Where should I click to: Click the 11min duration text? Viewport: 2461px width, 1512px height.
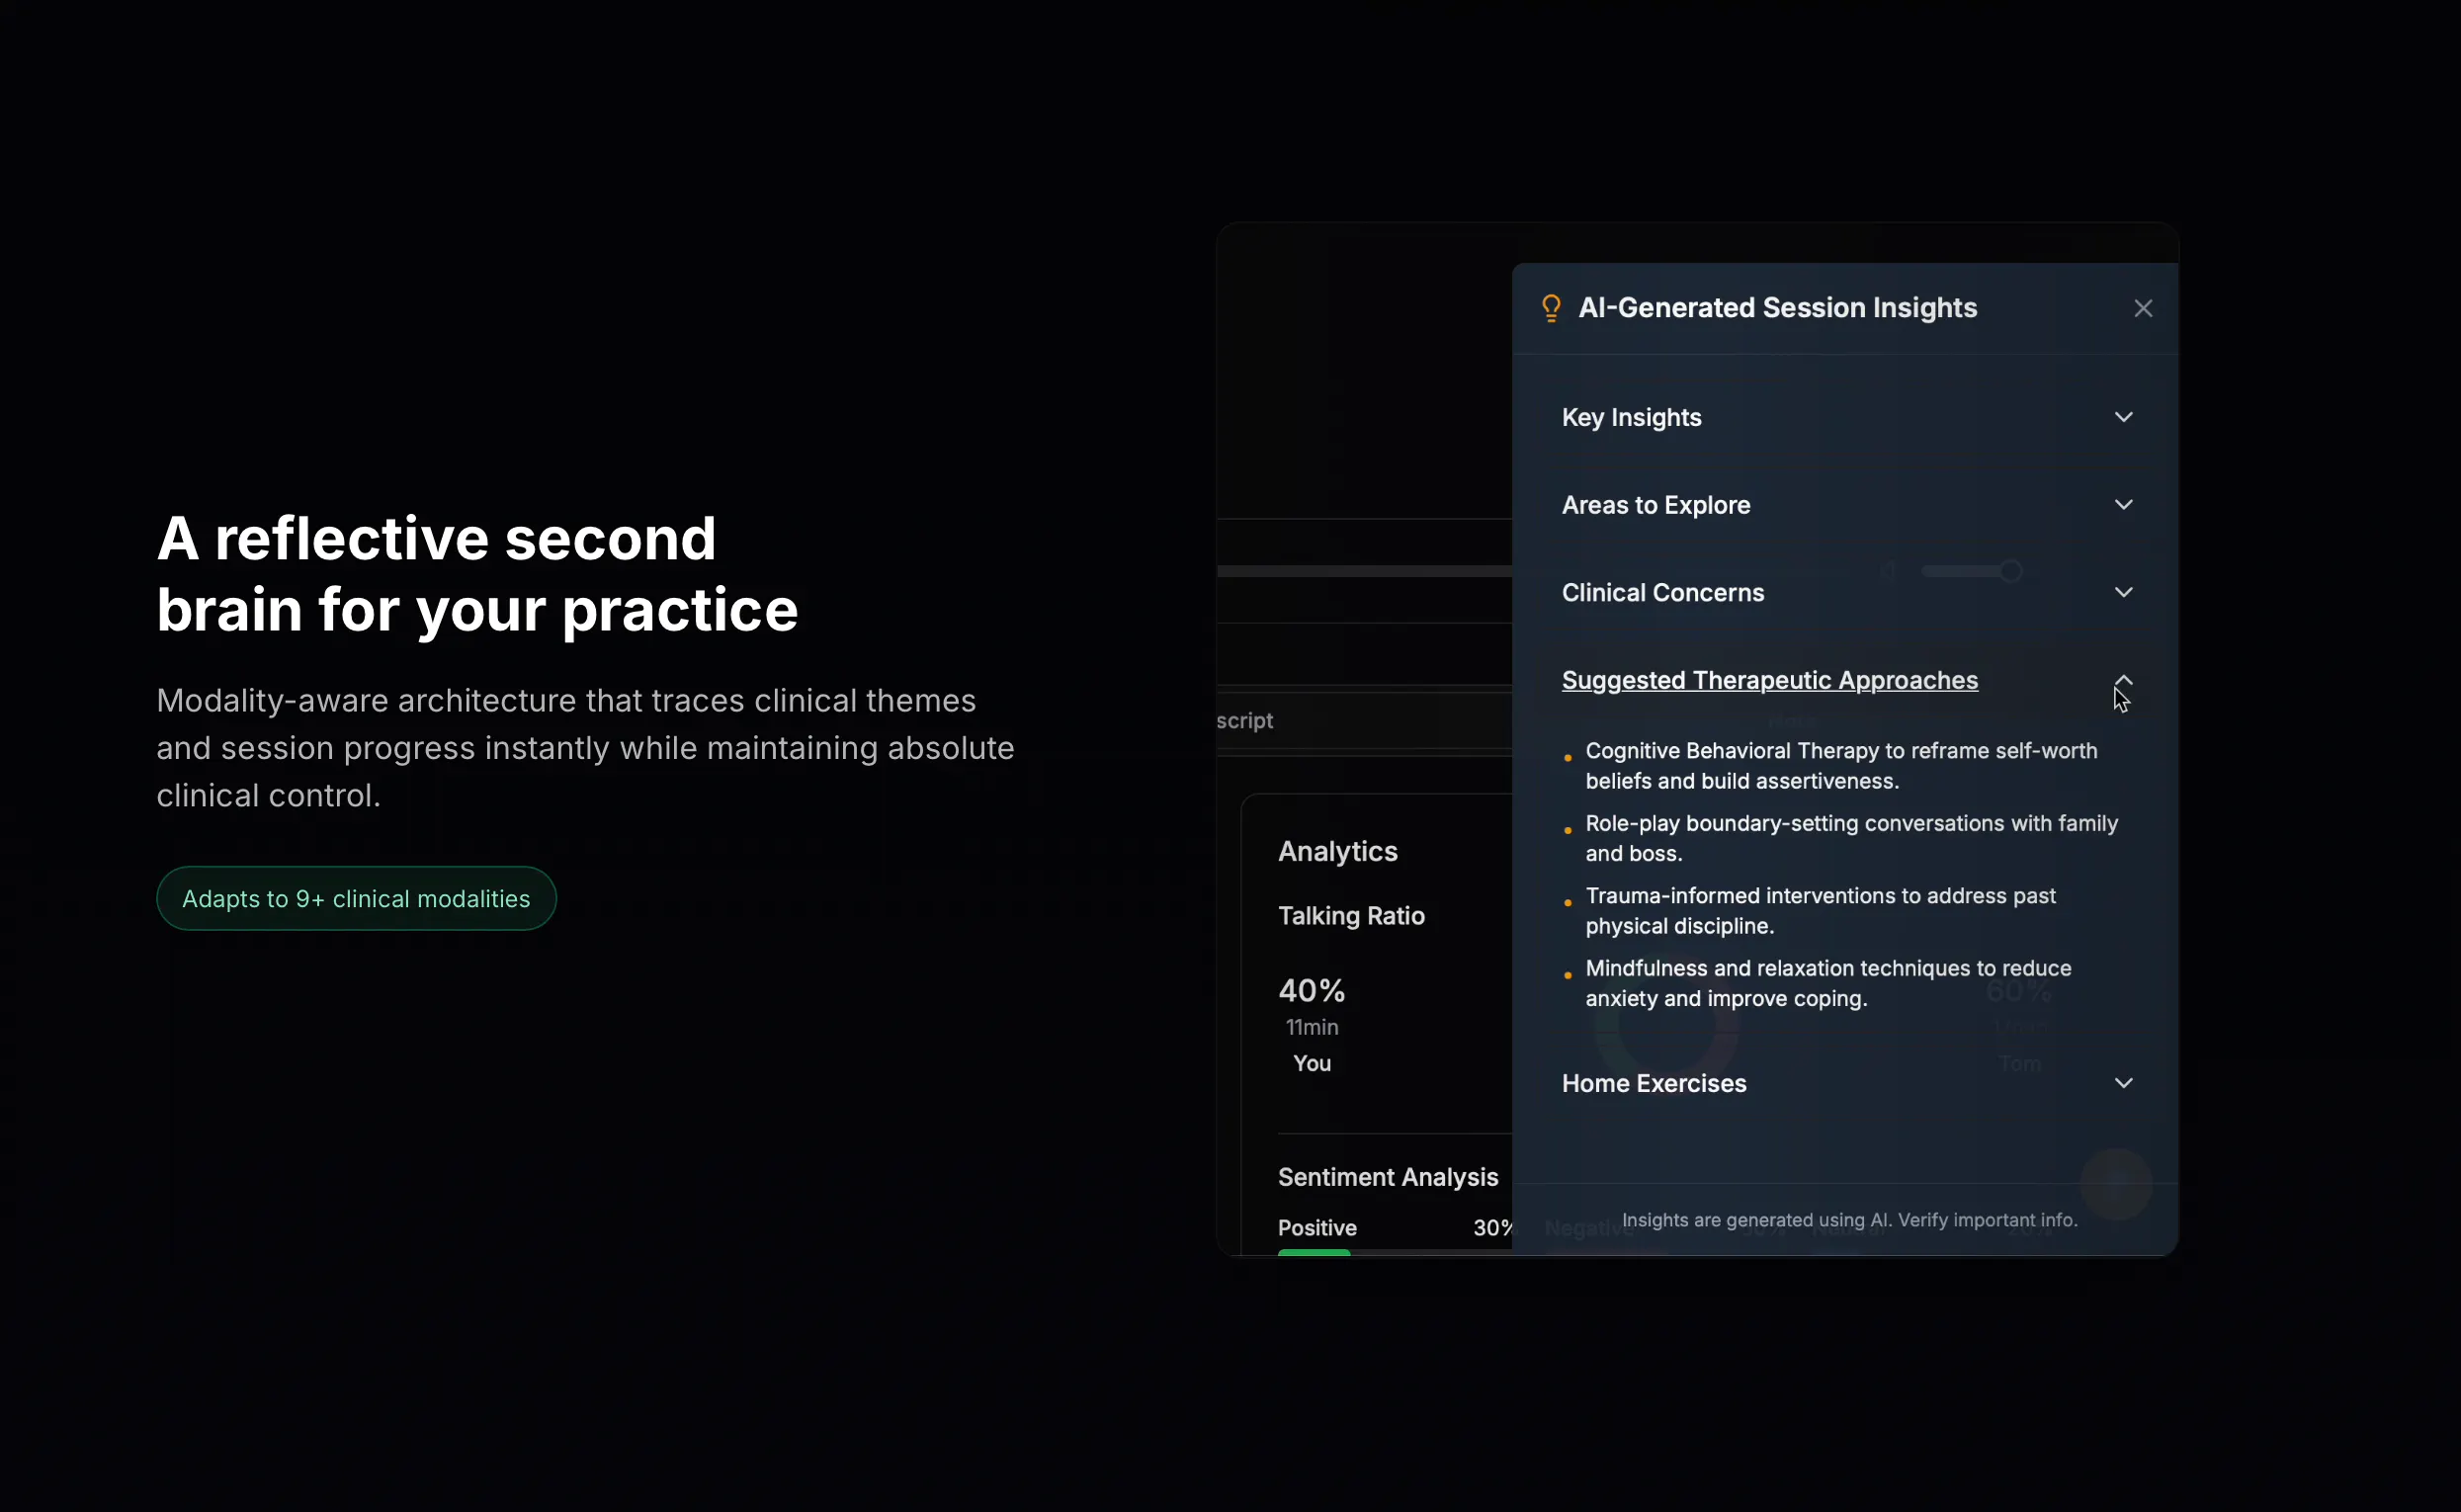point(1311,1027)
